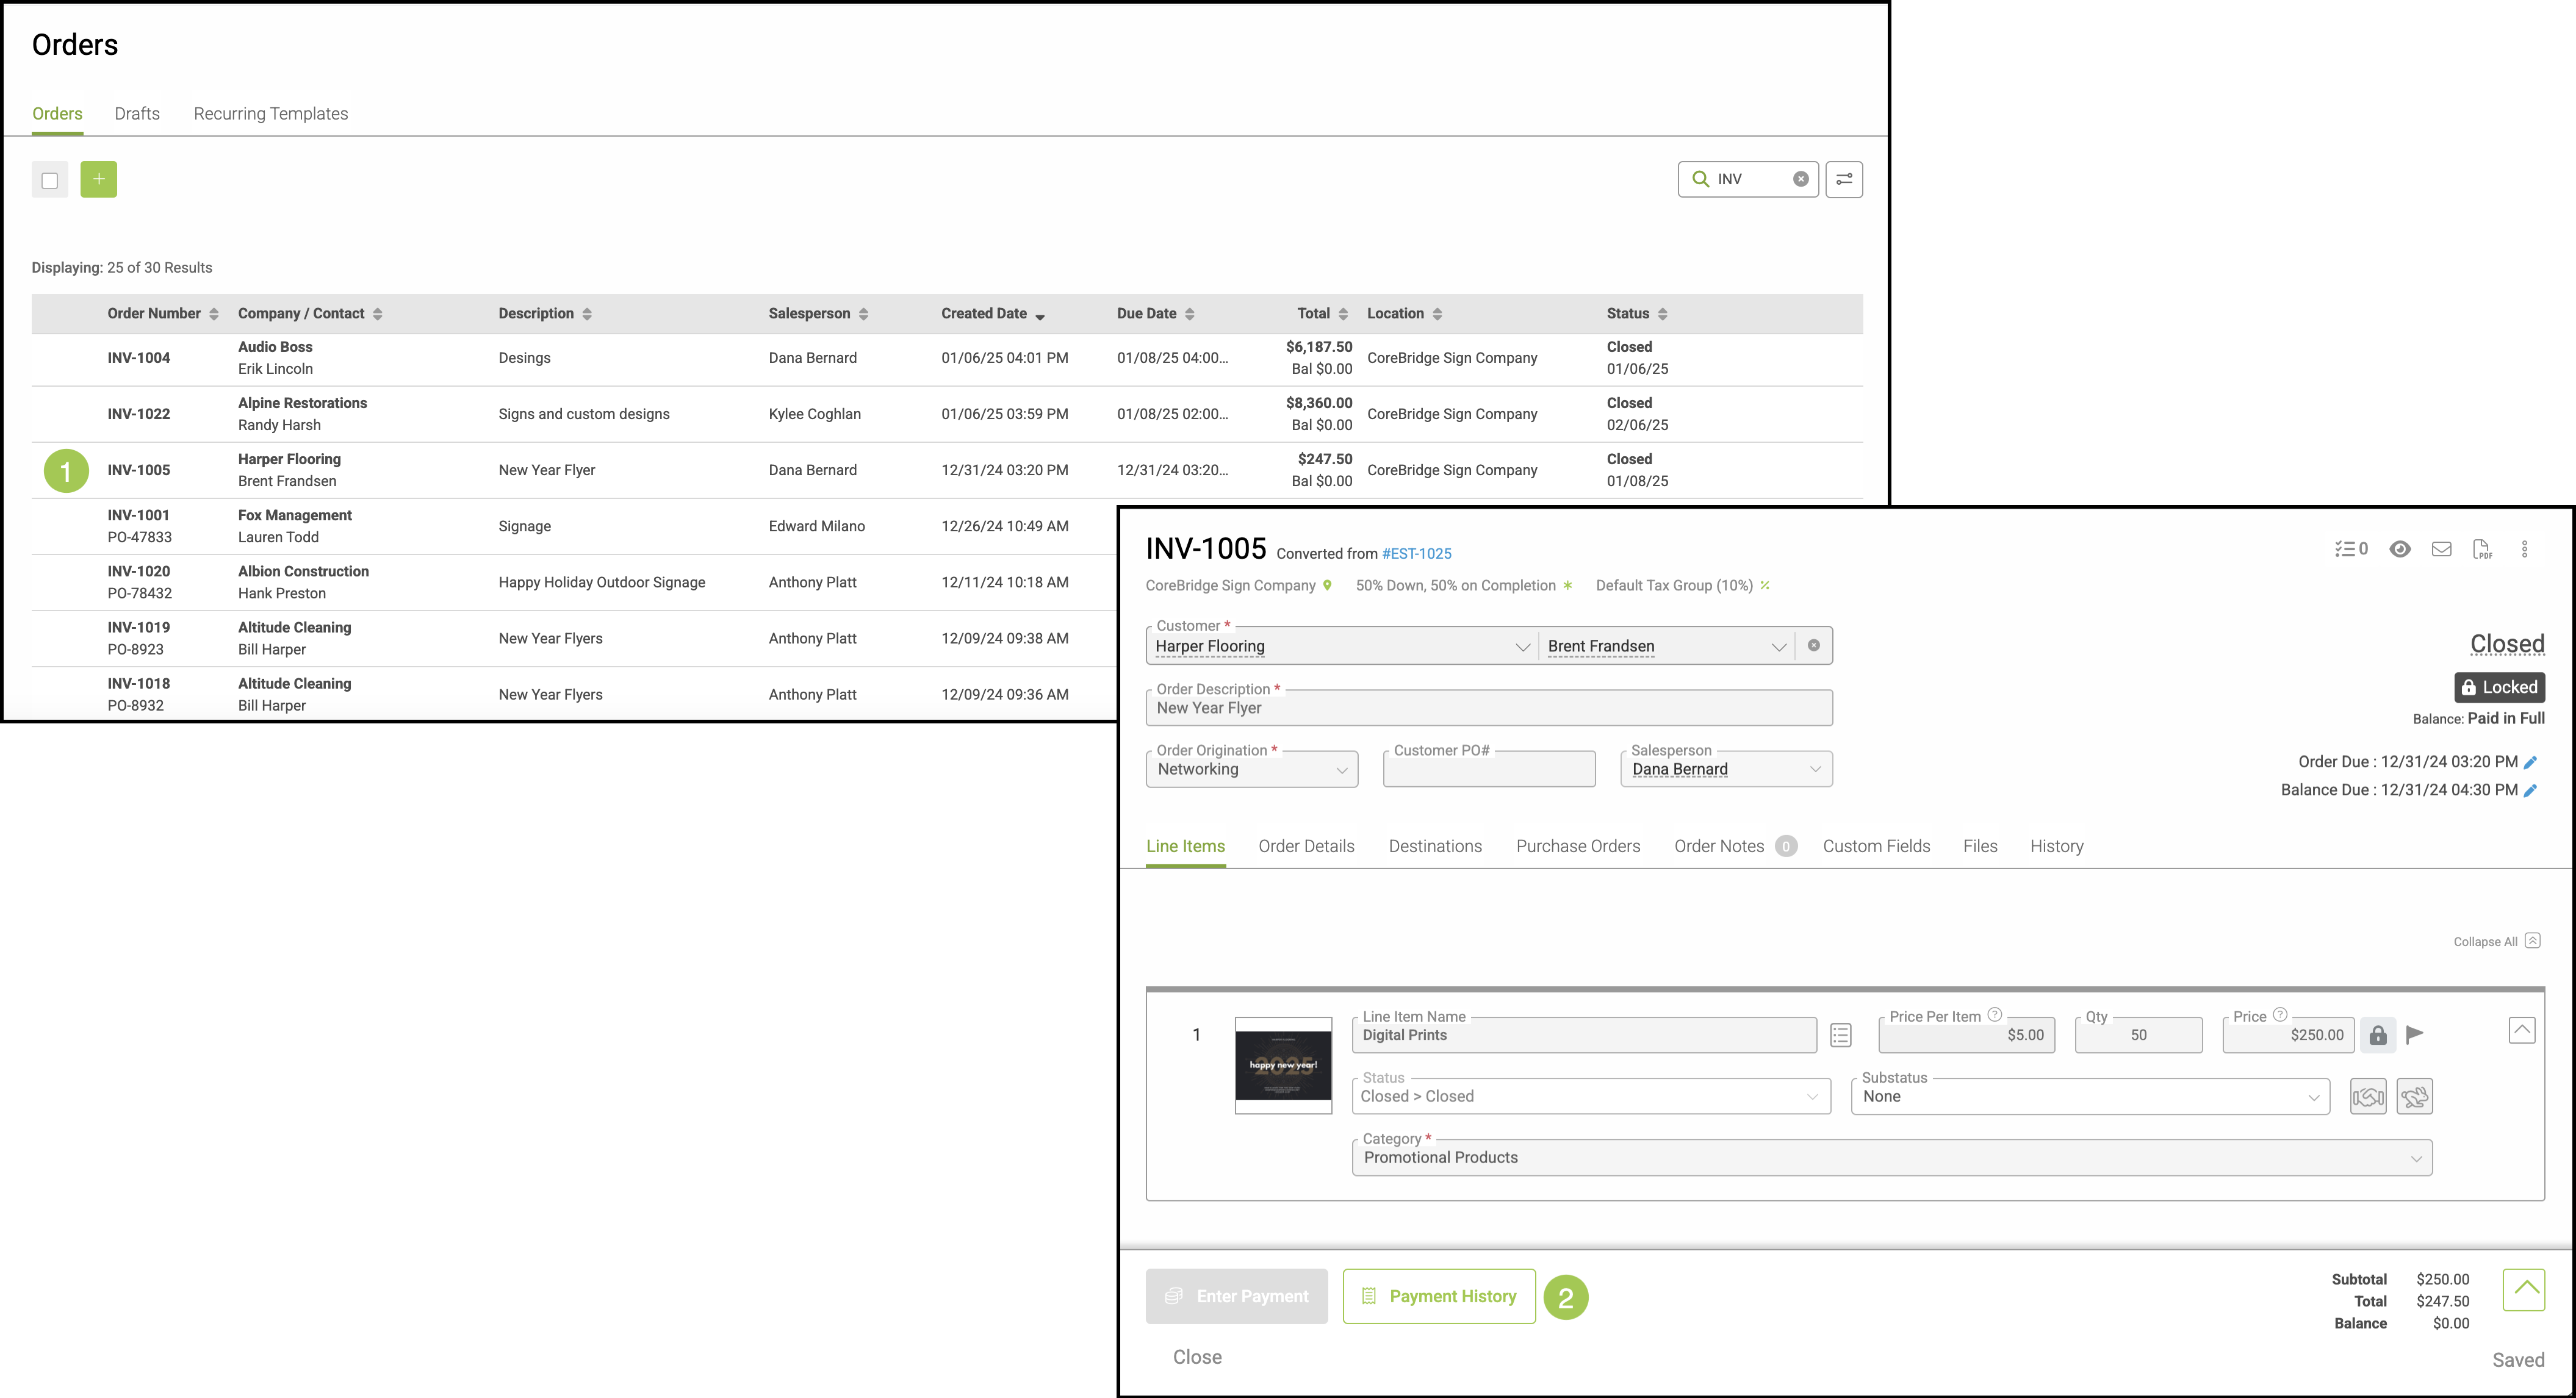Check the select-all checkbox above orders table
The height and width of the screenshot is (1398, 2576).
click(x=50, y=180)
